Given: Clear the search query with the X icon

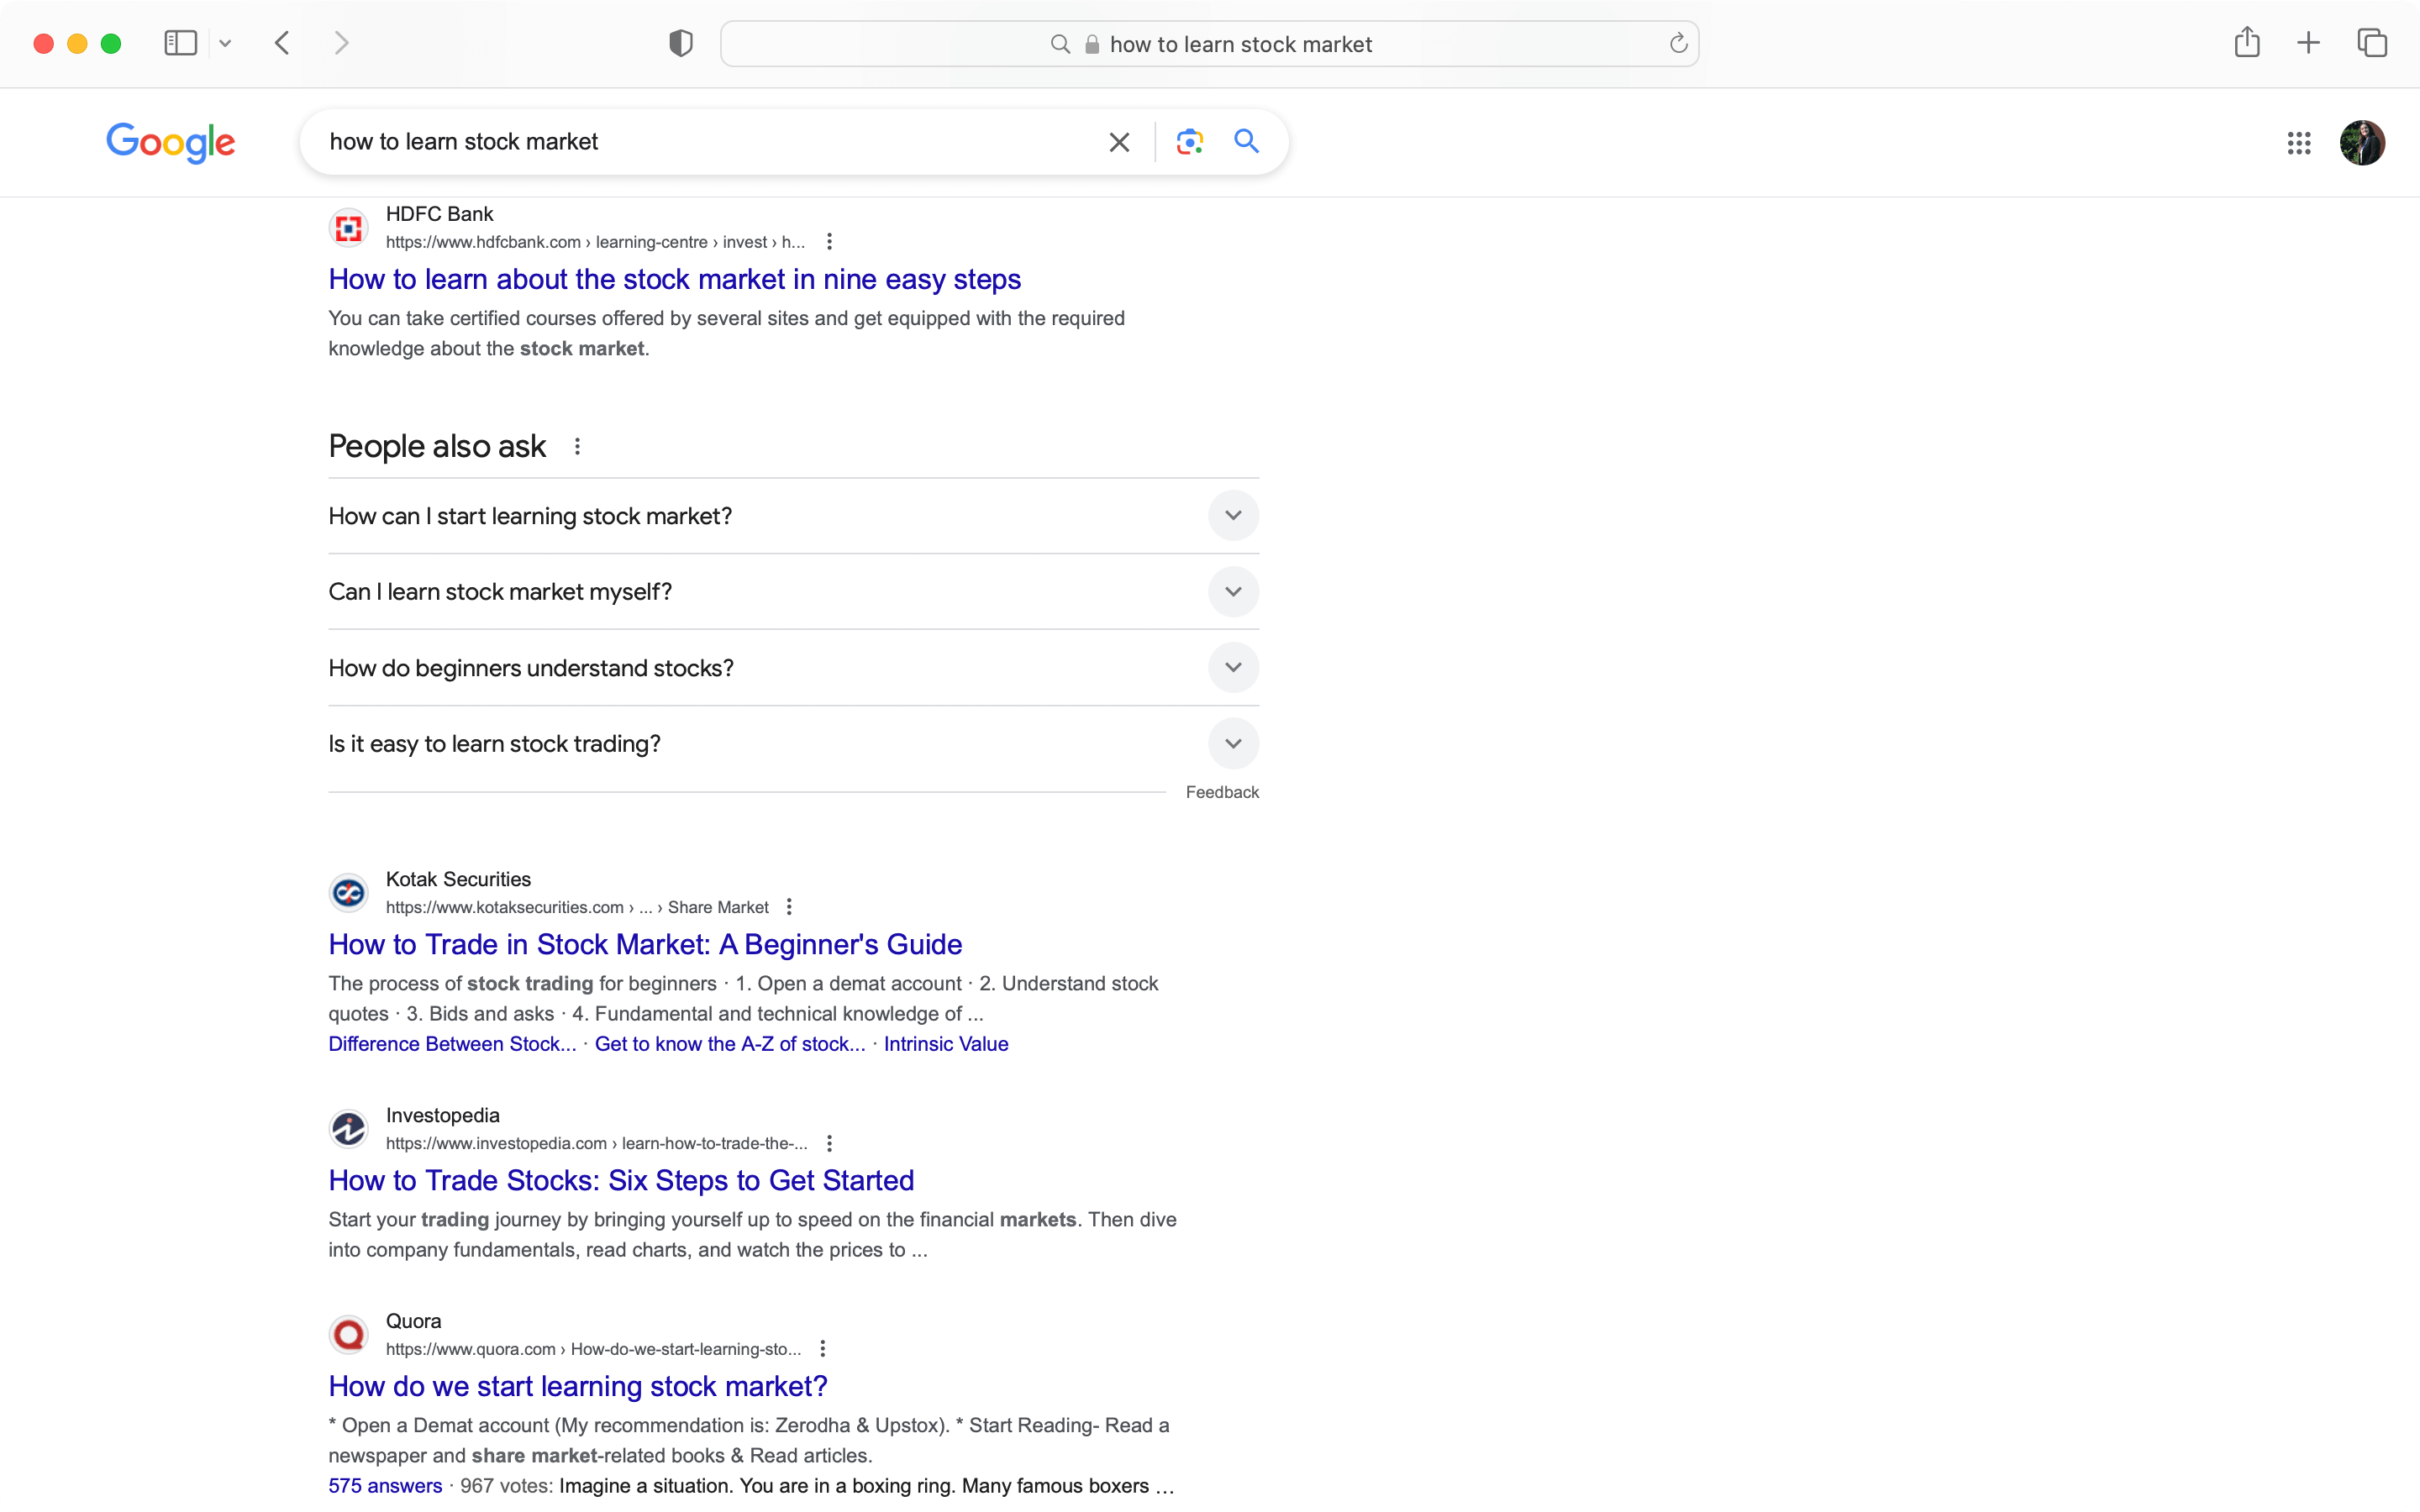Looking at the screenshot, I should pyautogui.click(x=1119, y=142).
